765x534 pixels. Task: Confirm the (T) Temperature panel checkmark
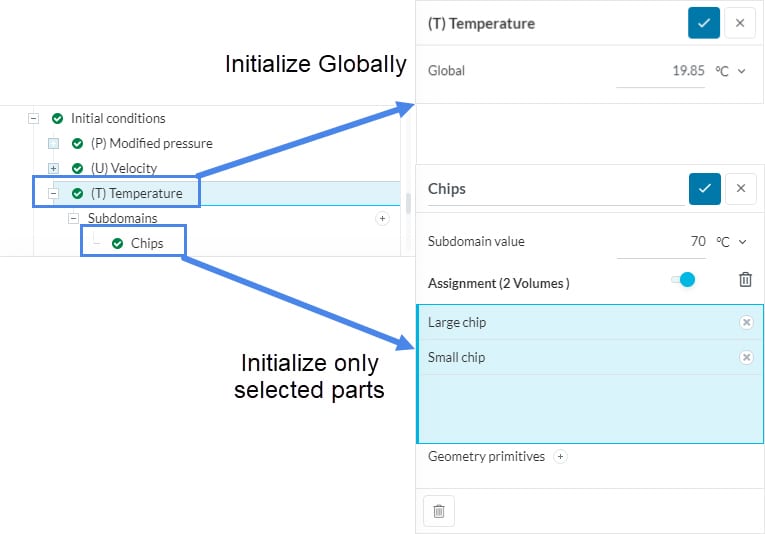click(703, 23)
